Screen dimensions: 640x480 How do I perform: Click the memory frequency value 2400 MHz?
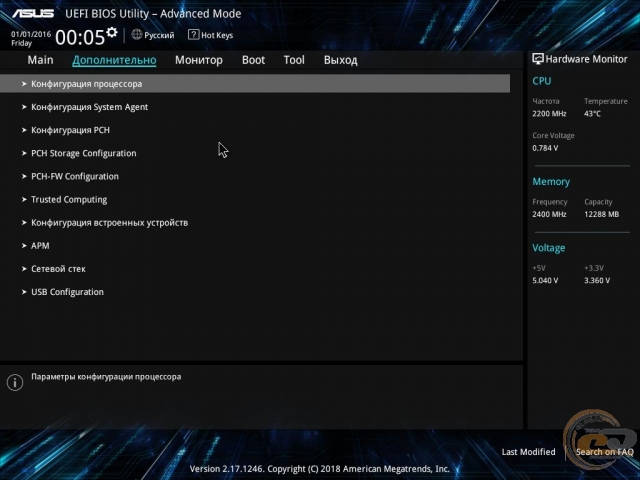pos(549,214)
